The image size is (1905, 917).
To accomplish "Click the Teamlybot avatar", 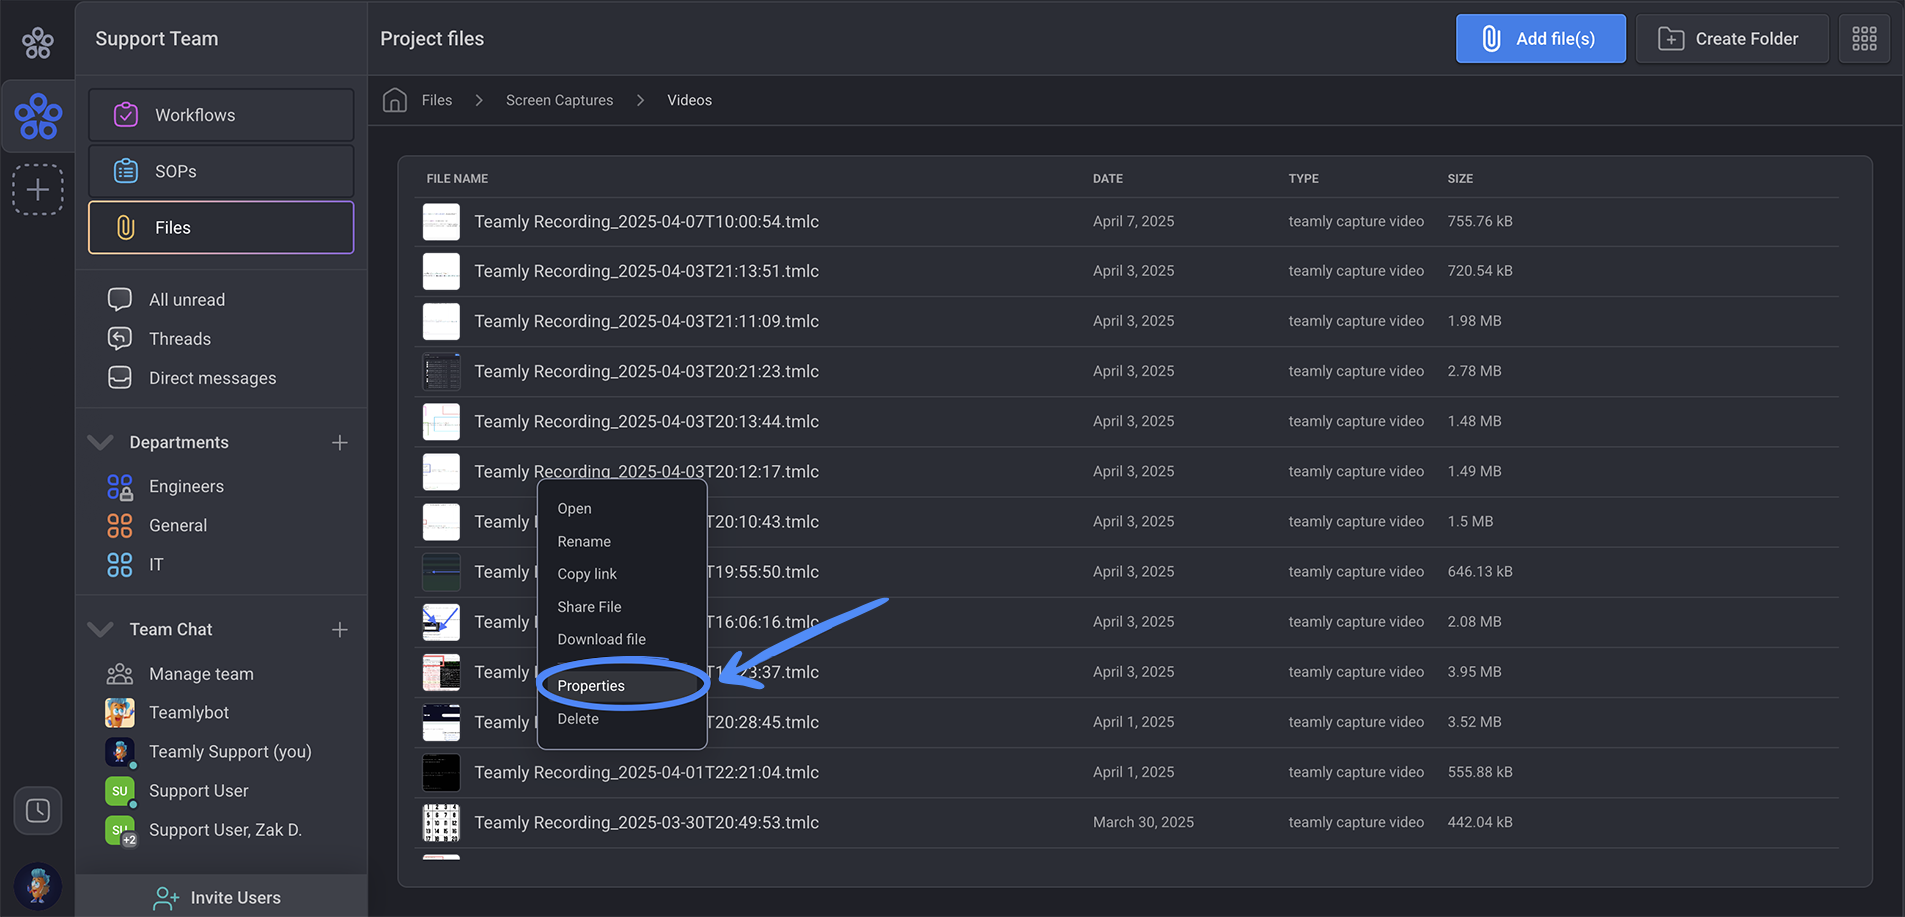I will click(x=120, y=713).
